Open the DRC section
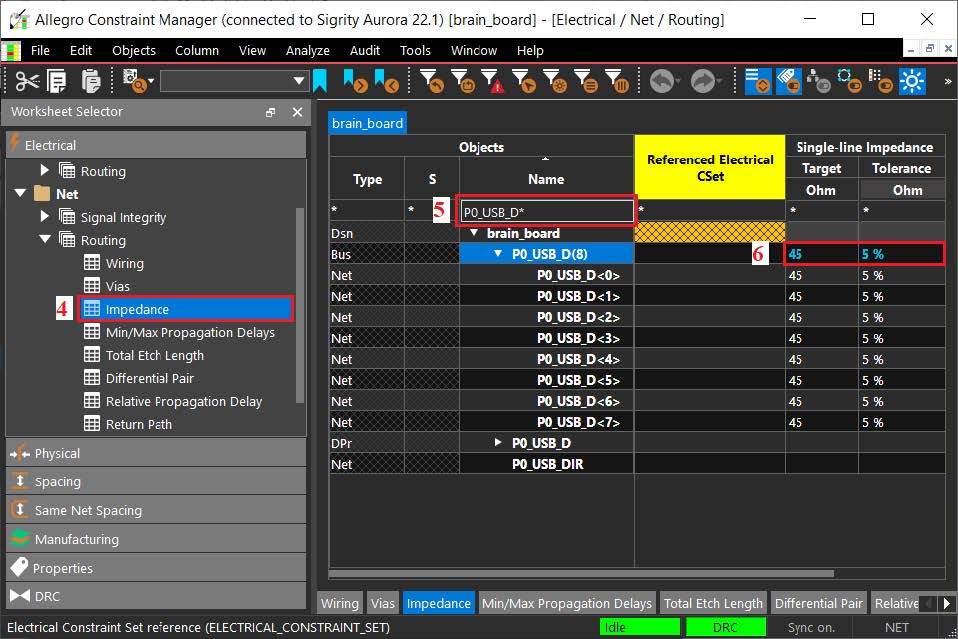 [156, 596]
